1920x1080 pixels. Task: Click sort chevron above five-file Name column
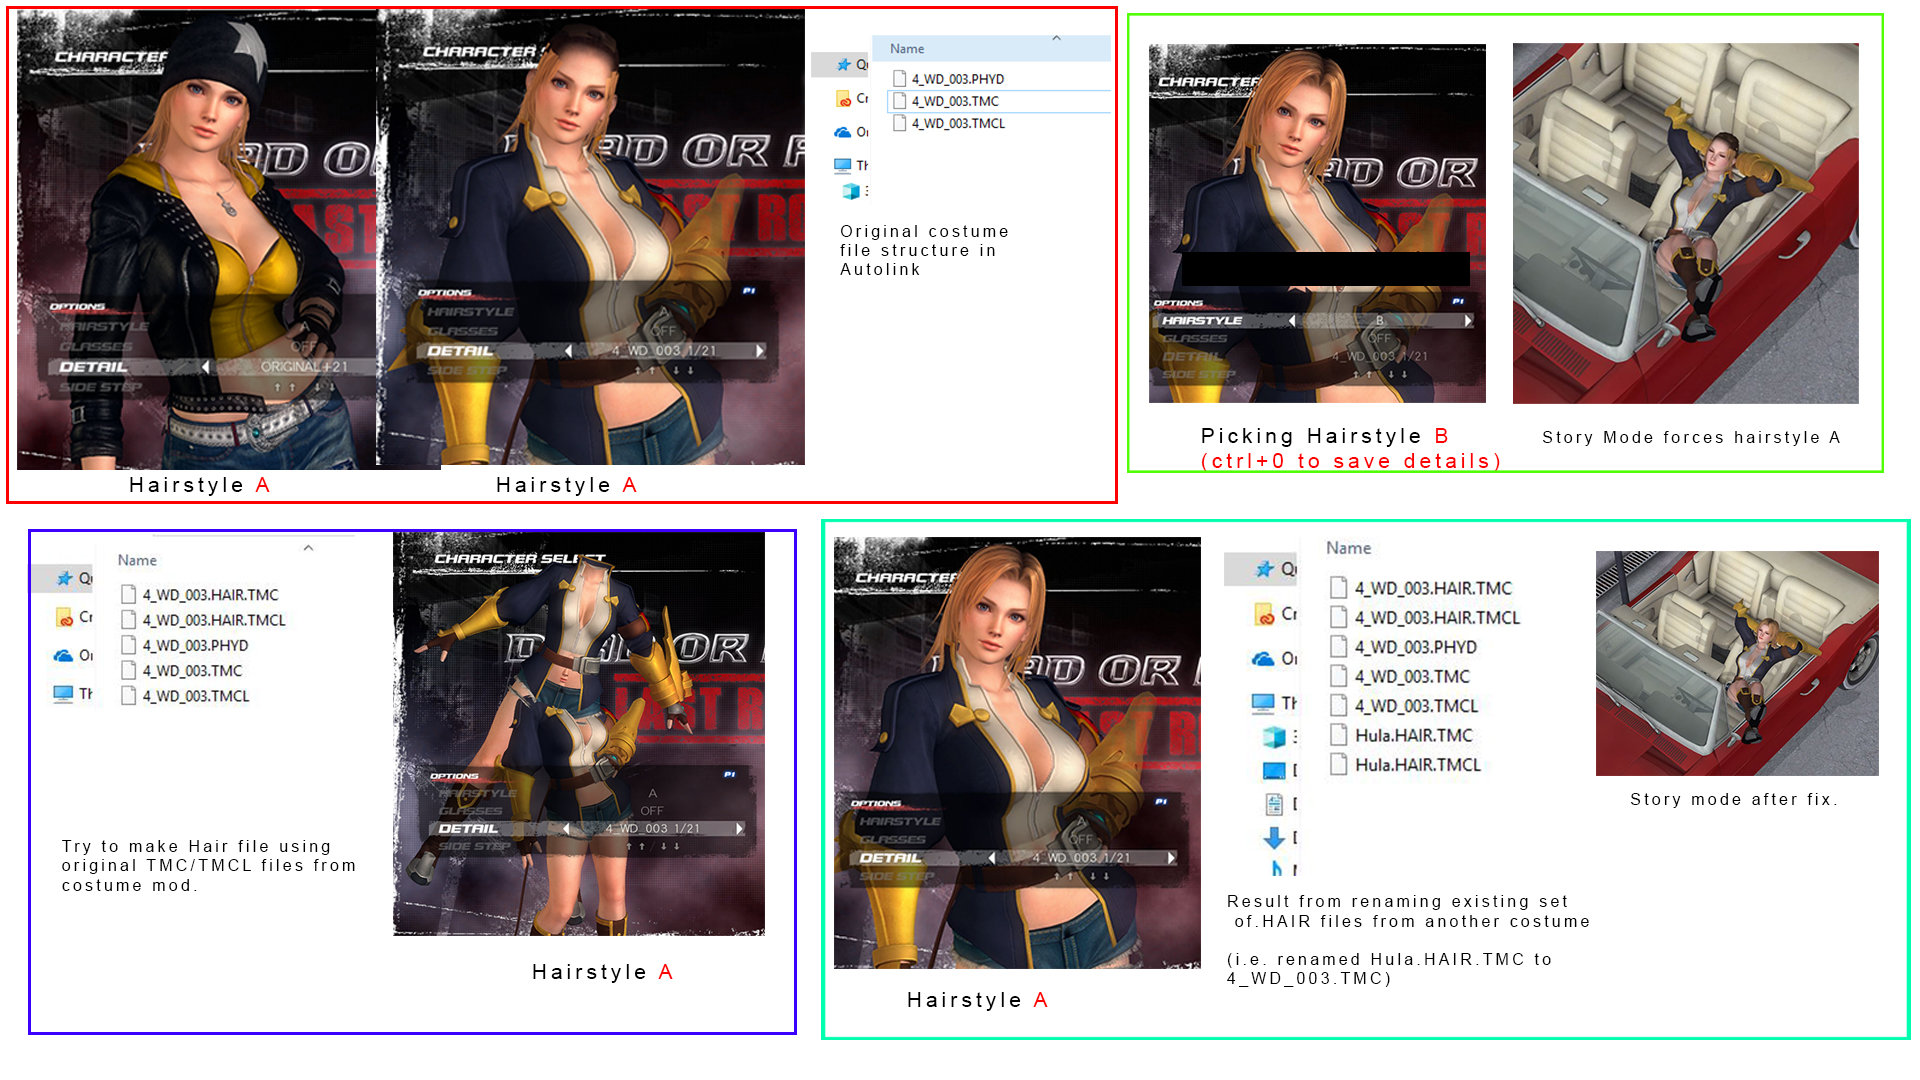pos(308,547)
